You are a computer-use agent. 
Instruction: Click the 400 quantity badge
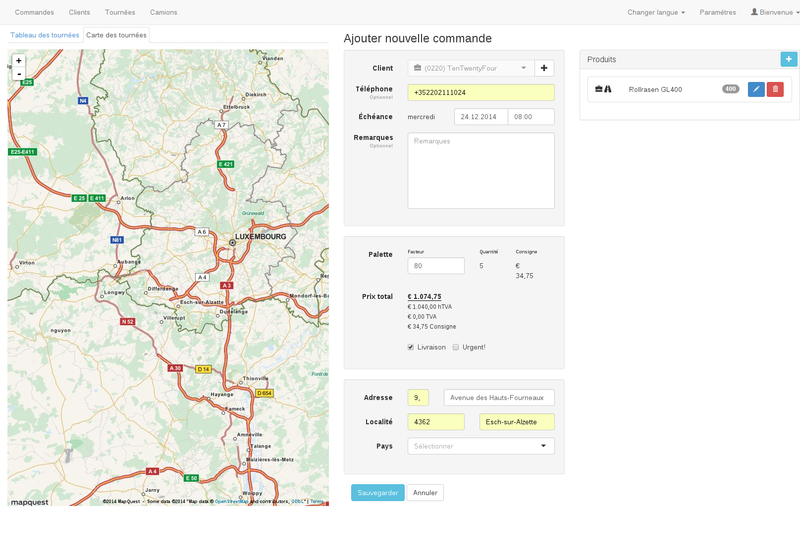[731, 89]
